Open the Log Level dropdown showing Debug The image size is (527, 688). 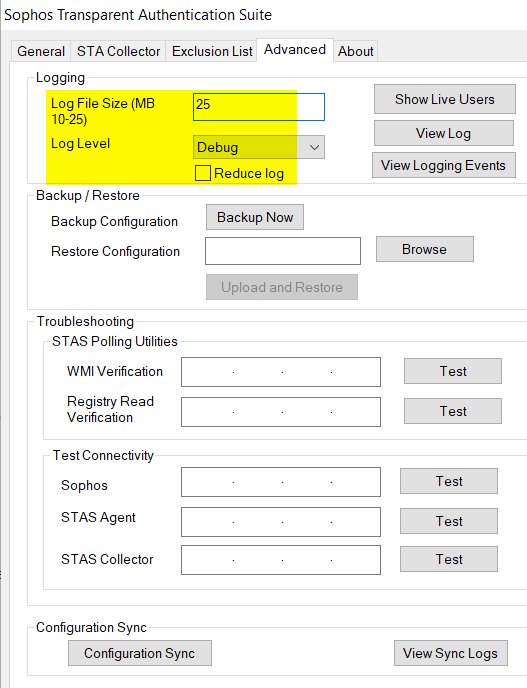(259, 147)
